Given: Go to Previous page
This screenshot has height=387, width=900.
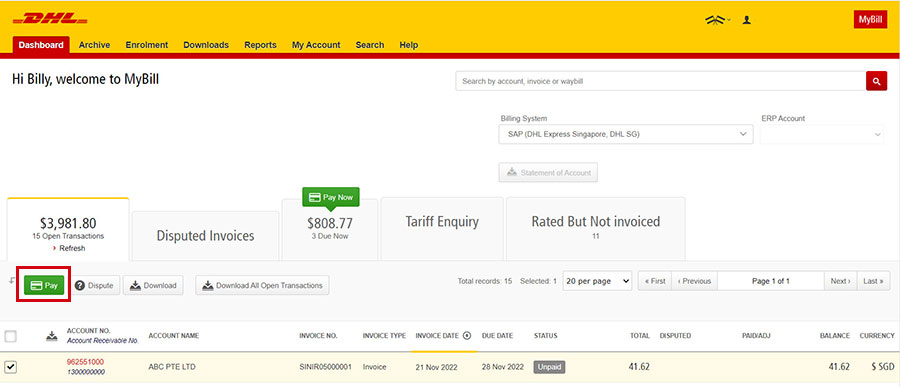Looking at the screenshot, I should (x=695, y=281).
